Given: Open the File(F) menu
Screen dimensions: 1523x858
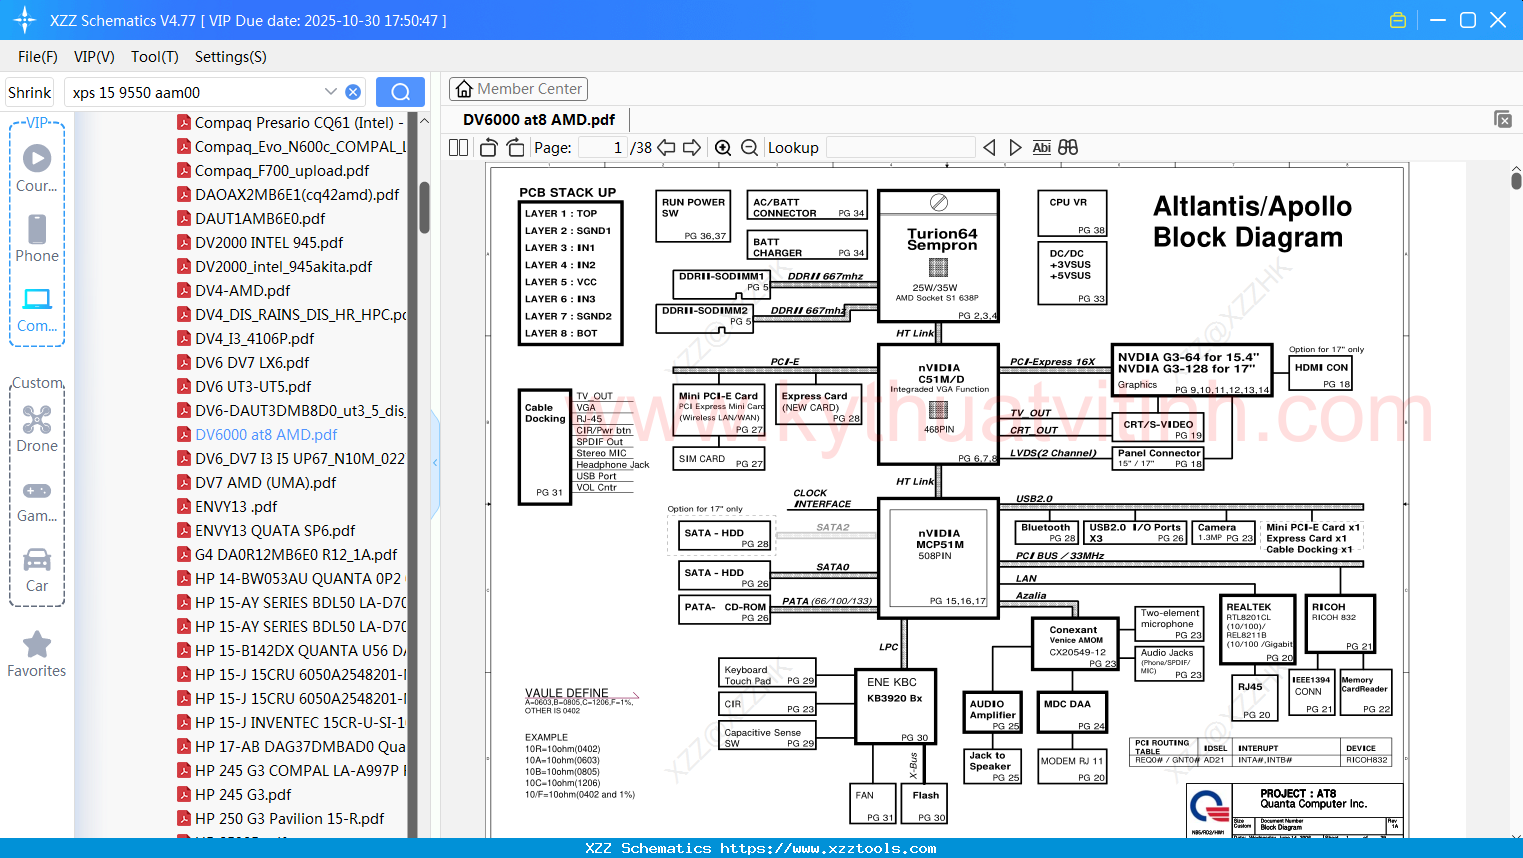Looking at the screenshot, I should click(38, 57).
